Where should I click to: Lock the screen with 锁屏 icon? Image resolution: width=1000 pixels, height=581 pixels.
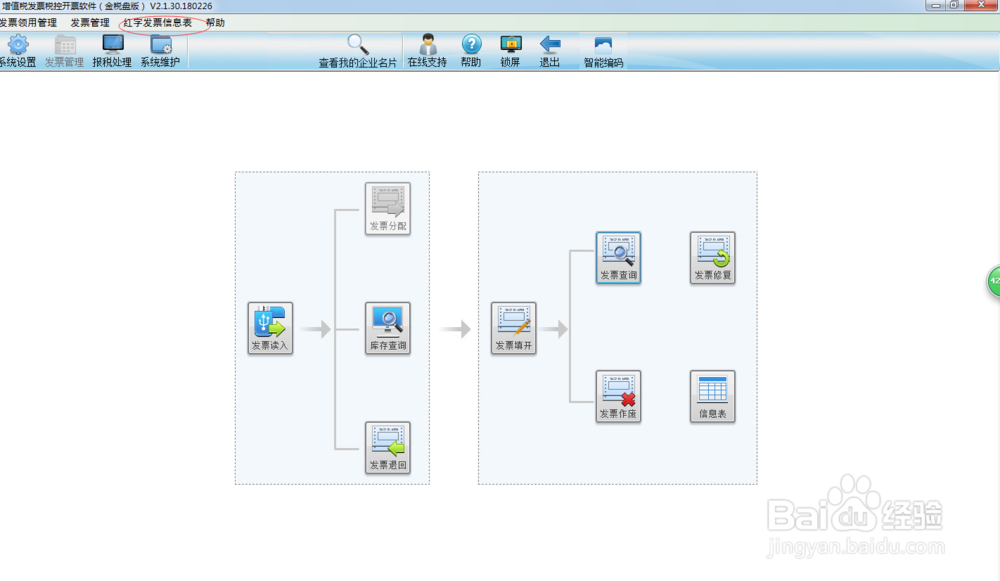510,51
